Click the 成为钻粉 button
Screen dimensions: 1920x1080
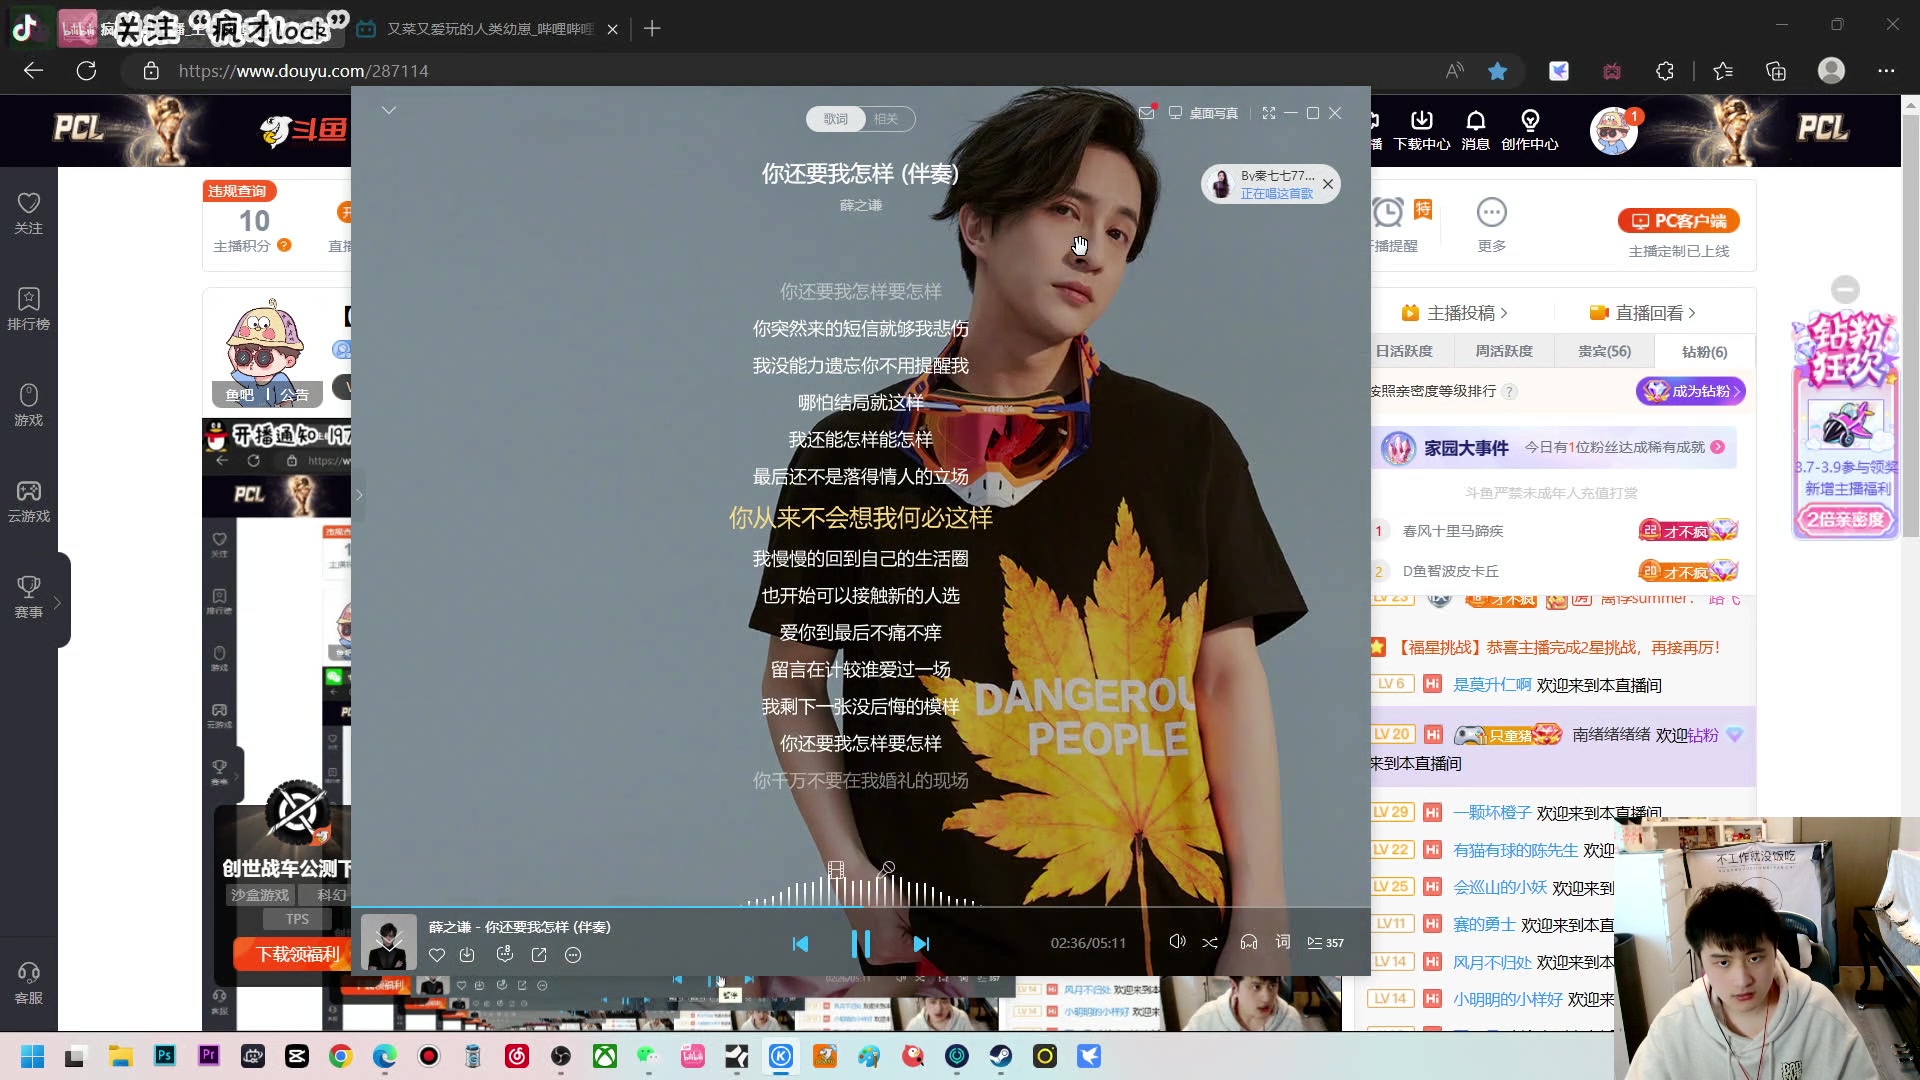tap(1692, 391)
